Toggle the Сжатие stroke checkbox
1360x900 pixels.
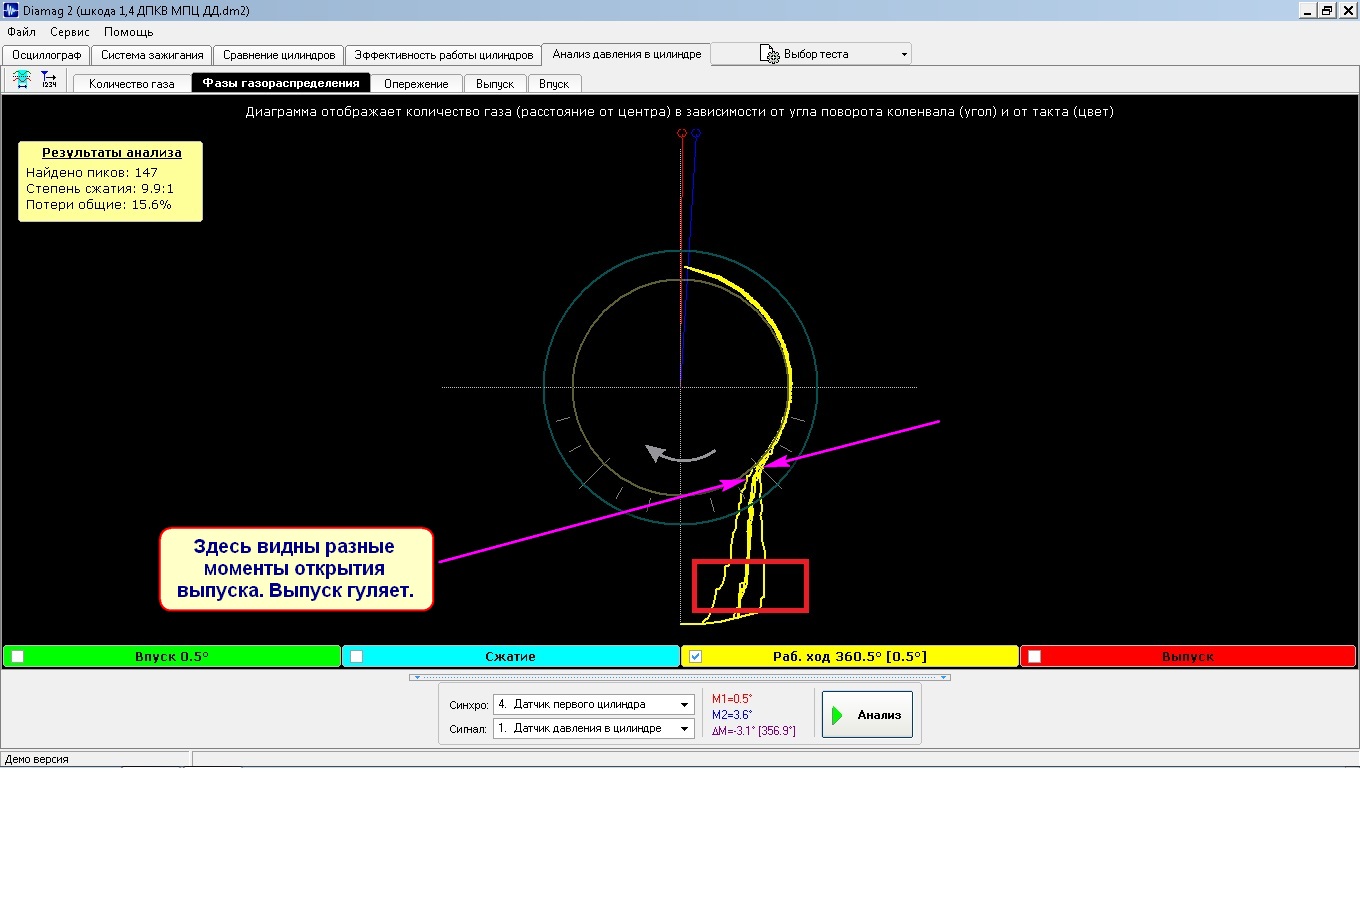[x=356, y=657]
